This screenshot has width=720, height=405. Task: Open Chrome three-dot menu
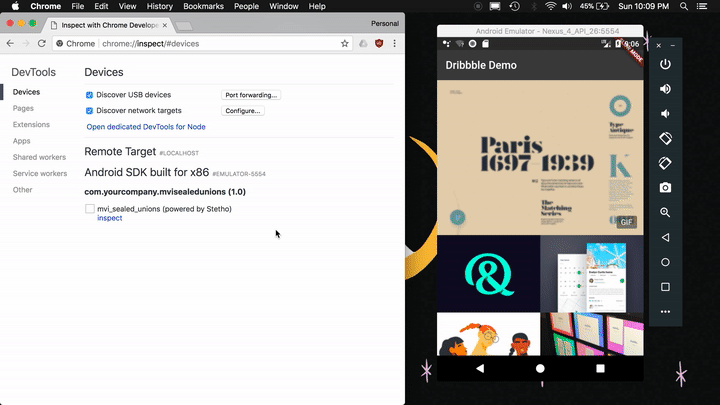pyautogui.click(x=394, y=44)
